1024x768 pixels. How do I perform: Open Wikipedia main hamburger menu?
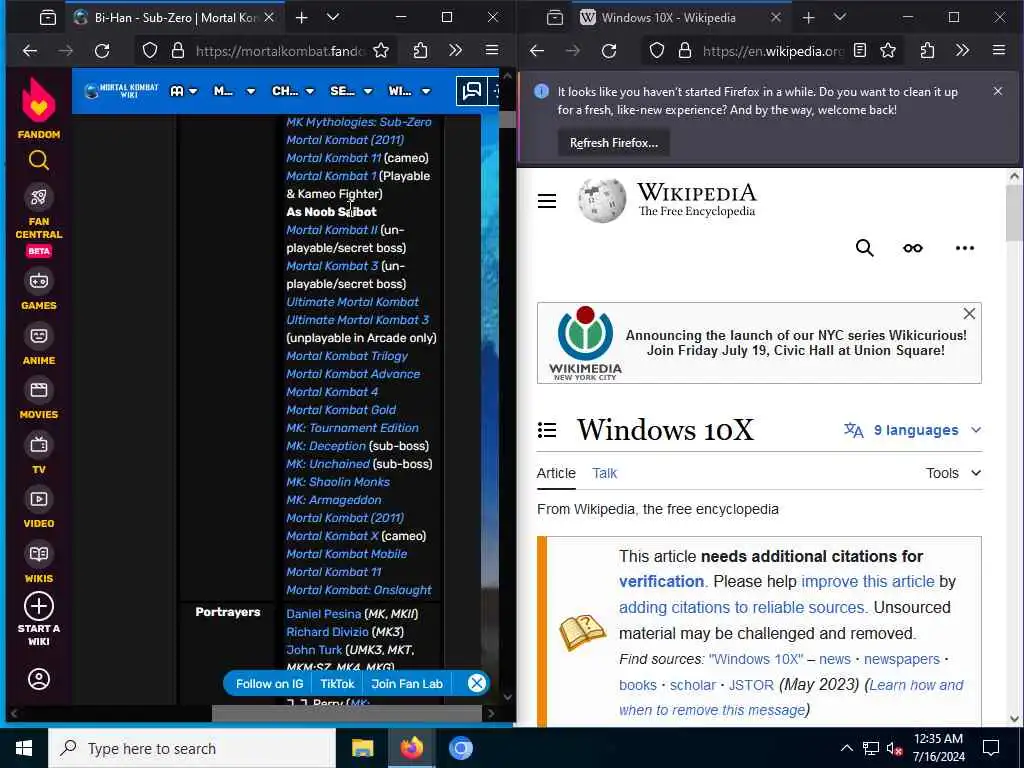coord(547,201)
